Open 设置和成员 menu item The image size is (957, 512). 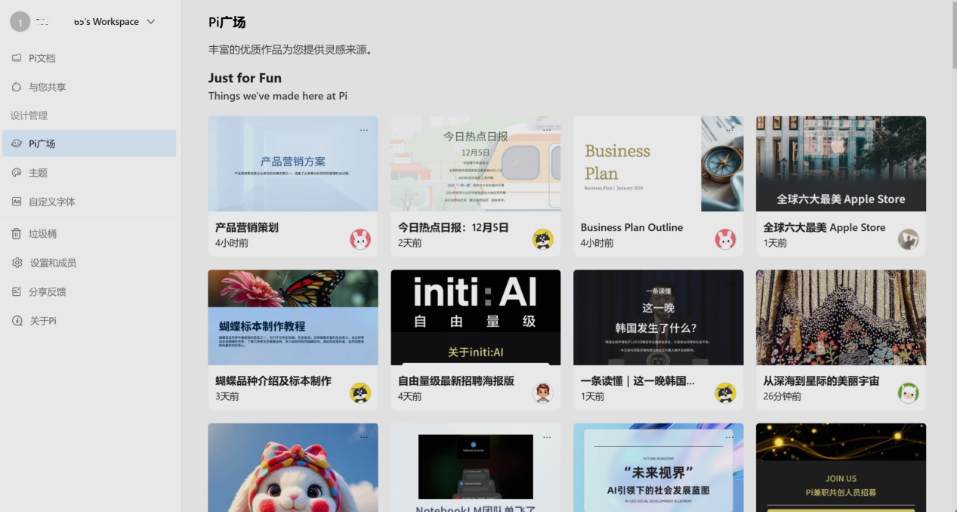pos(89,262)
